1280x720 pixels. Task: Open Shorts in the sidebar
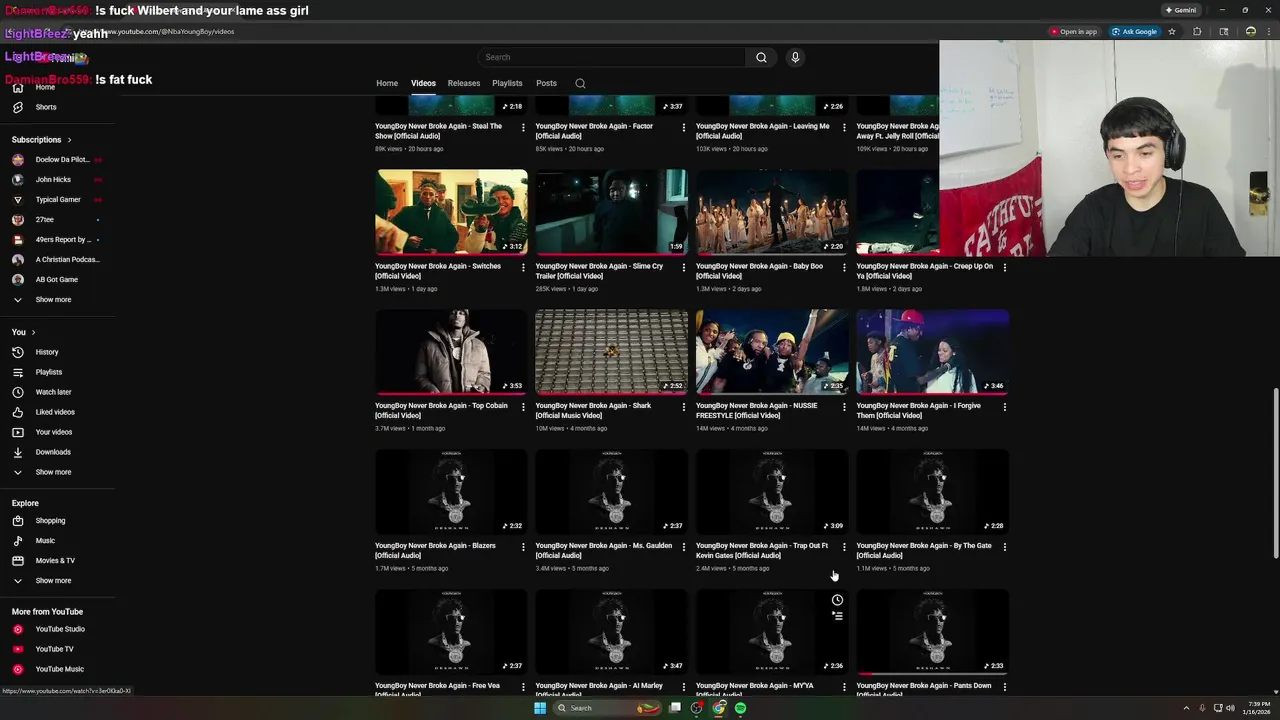pyautogui.click(x=46, y=107)
